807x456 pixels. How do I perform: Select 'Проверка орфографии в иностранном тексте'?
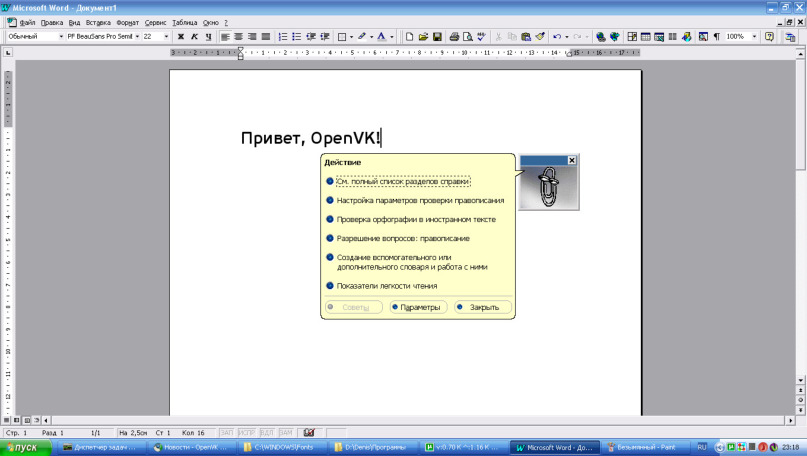coord(416,219)
